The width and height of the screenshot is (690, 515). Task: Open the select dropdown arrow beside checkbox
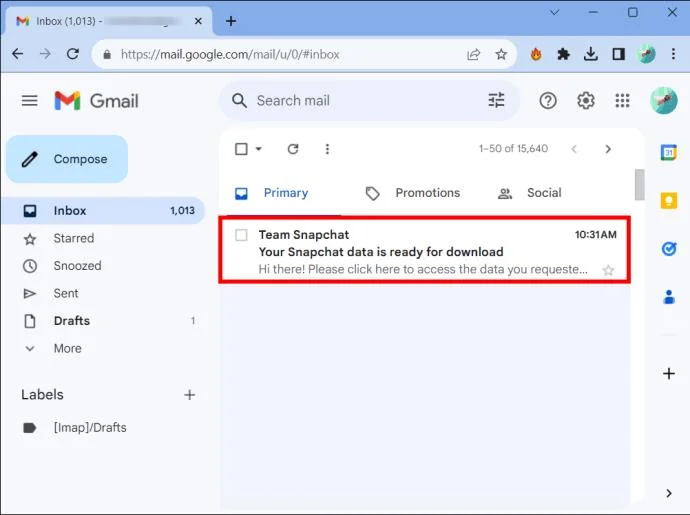coord(259,149)
